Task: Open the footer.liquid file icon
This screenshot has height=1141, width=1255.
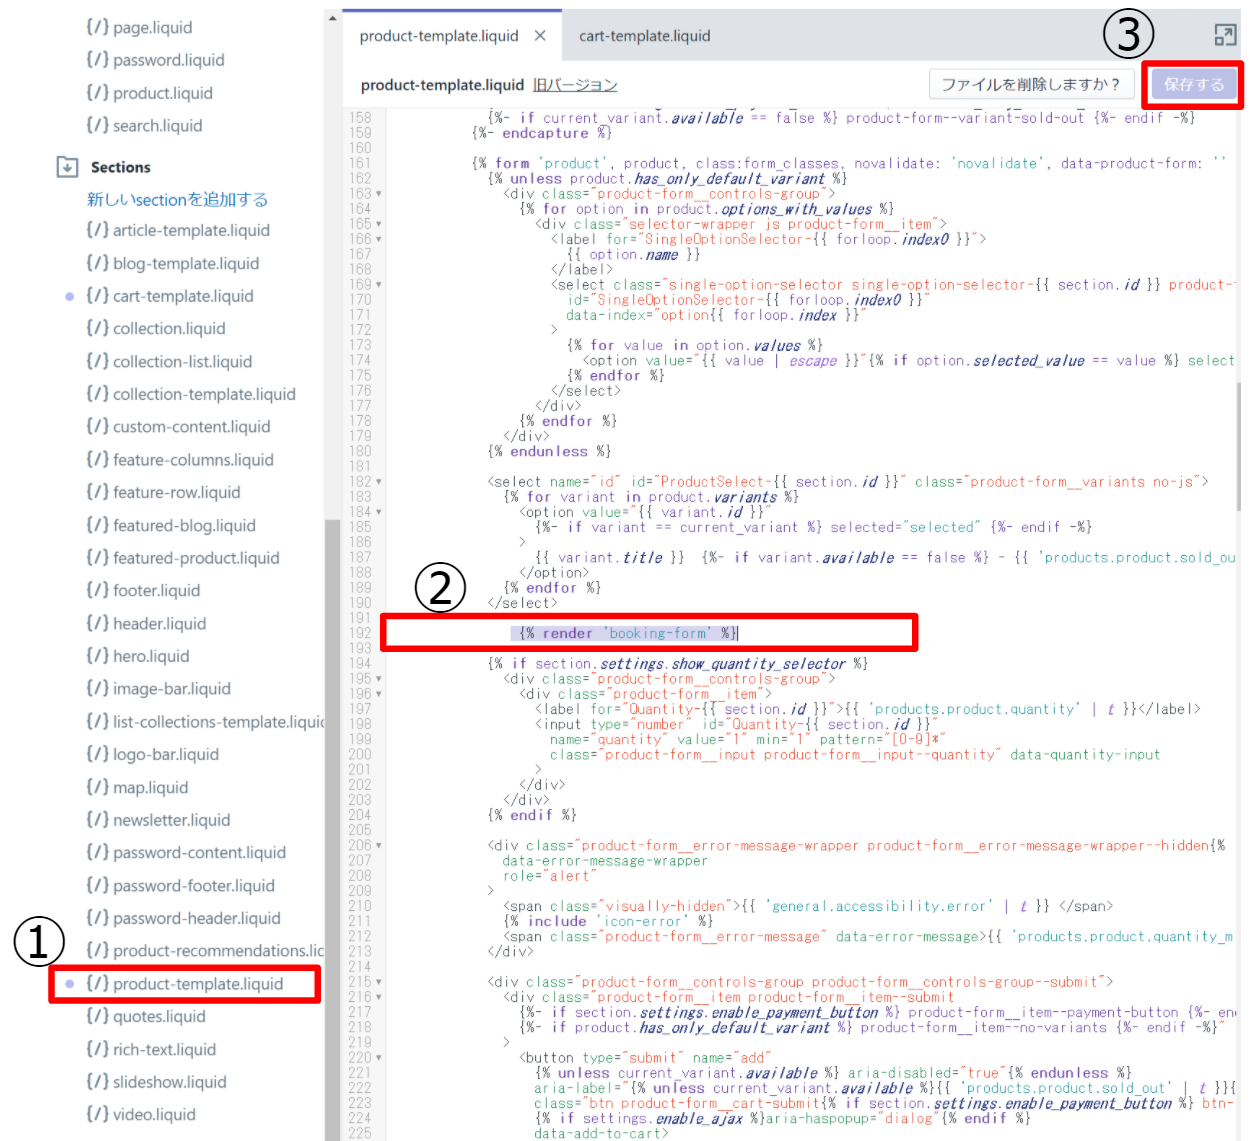Action: coord(97,590)
